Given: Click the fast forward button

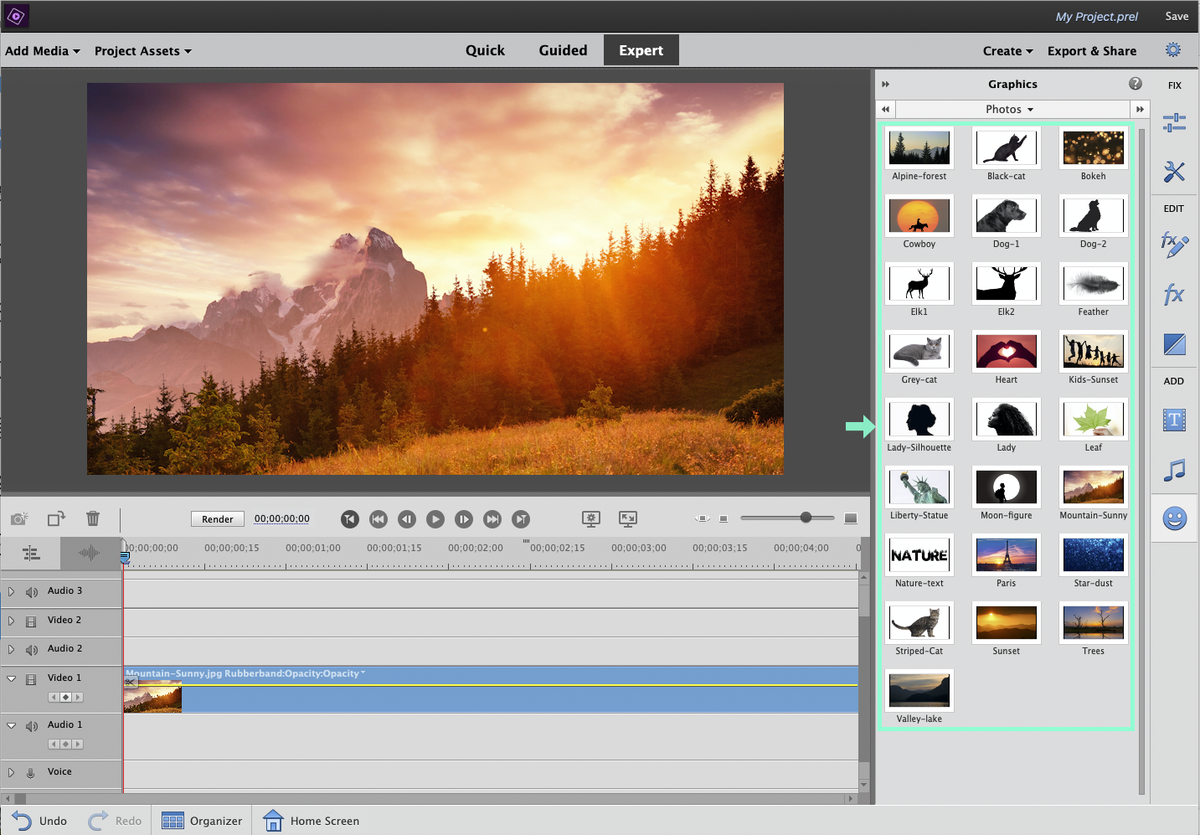Looking at the screenshot, I should click(492, 519).
